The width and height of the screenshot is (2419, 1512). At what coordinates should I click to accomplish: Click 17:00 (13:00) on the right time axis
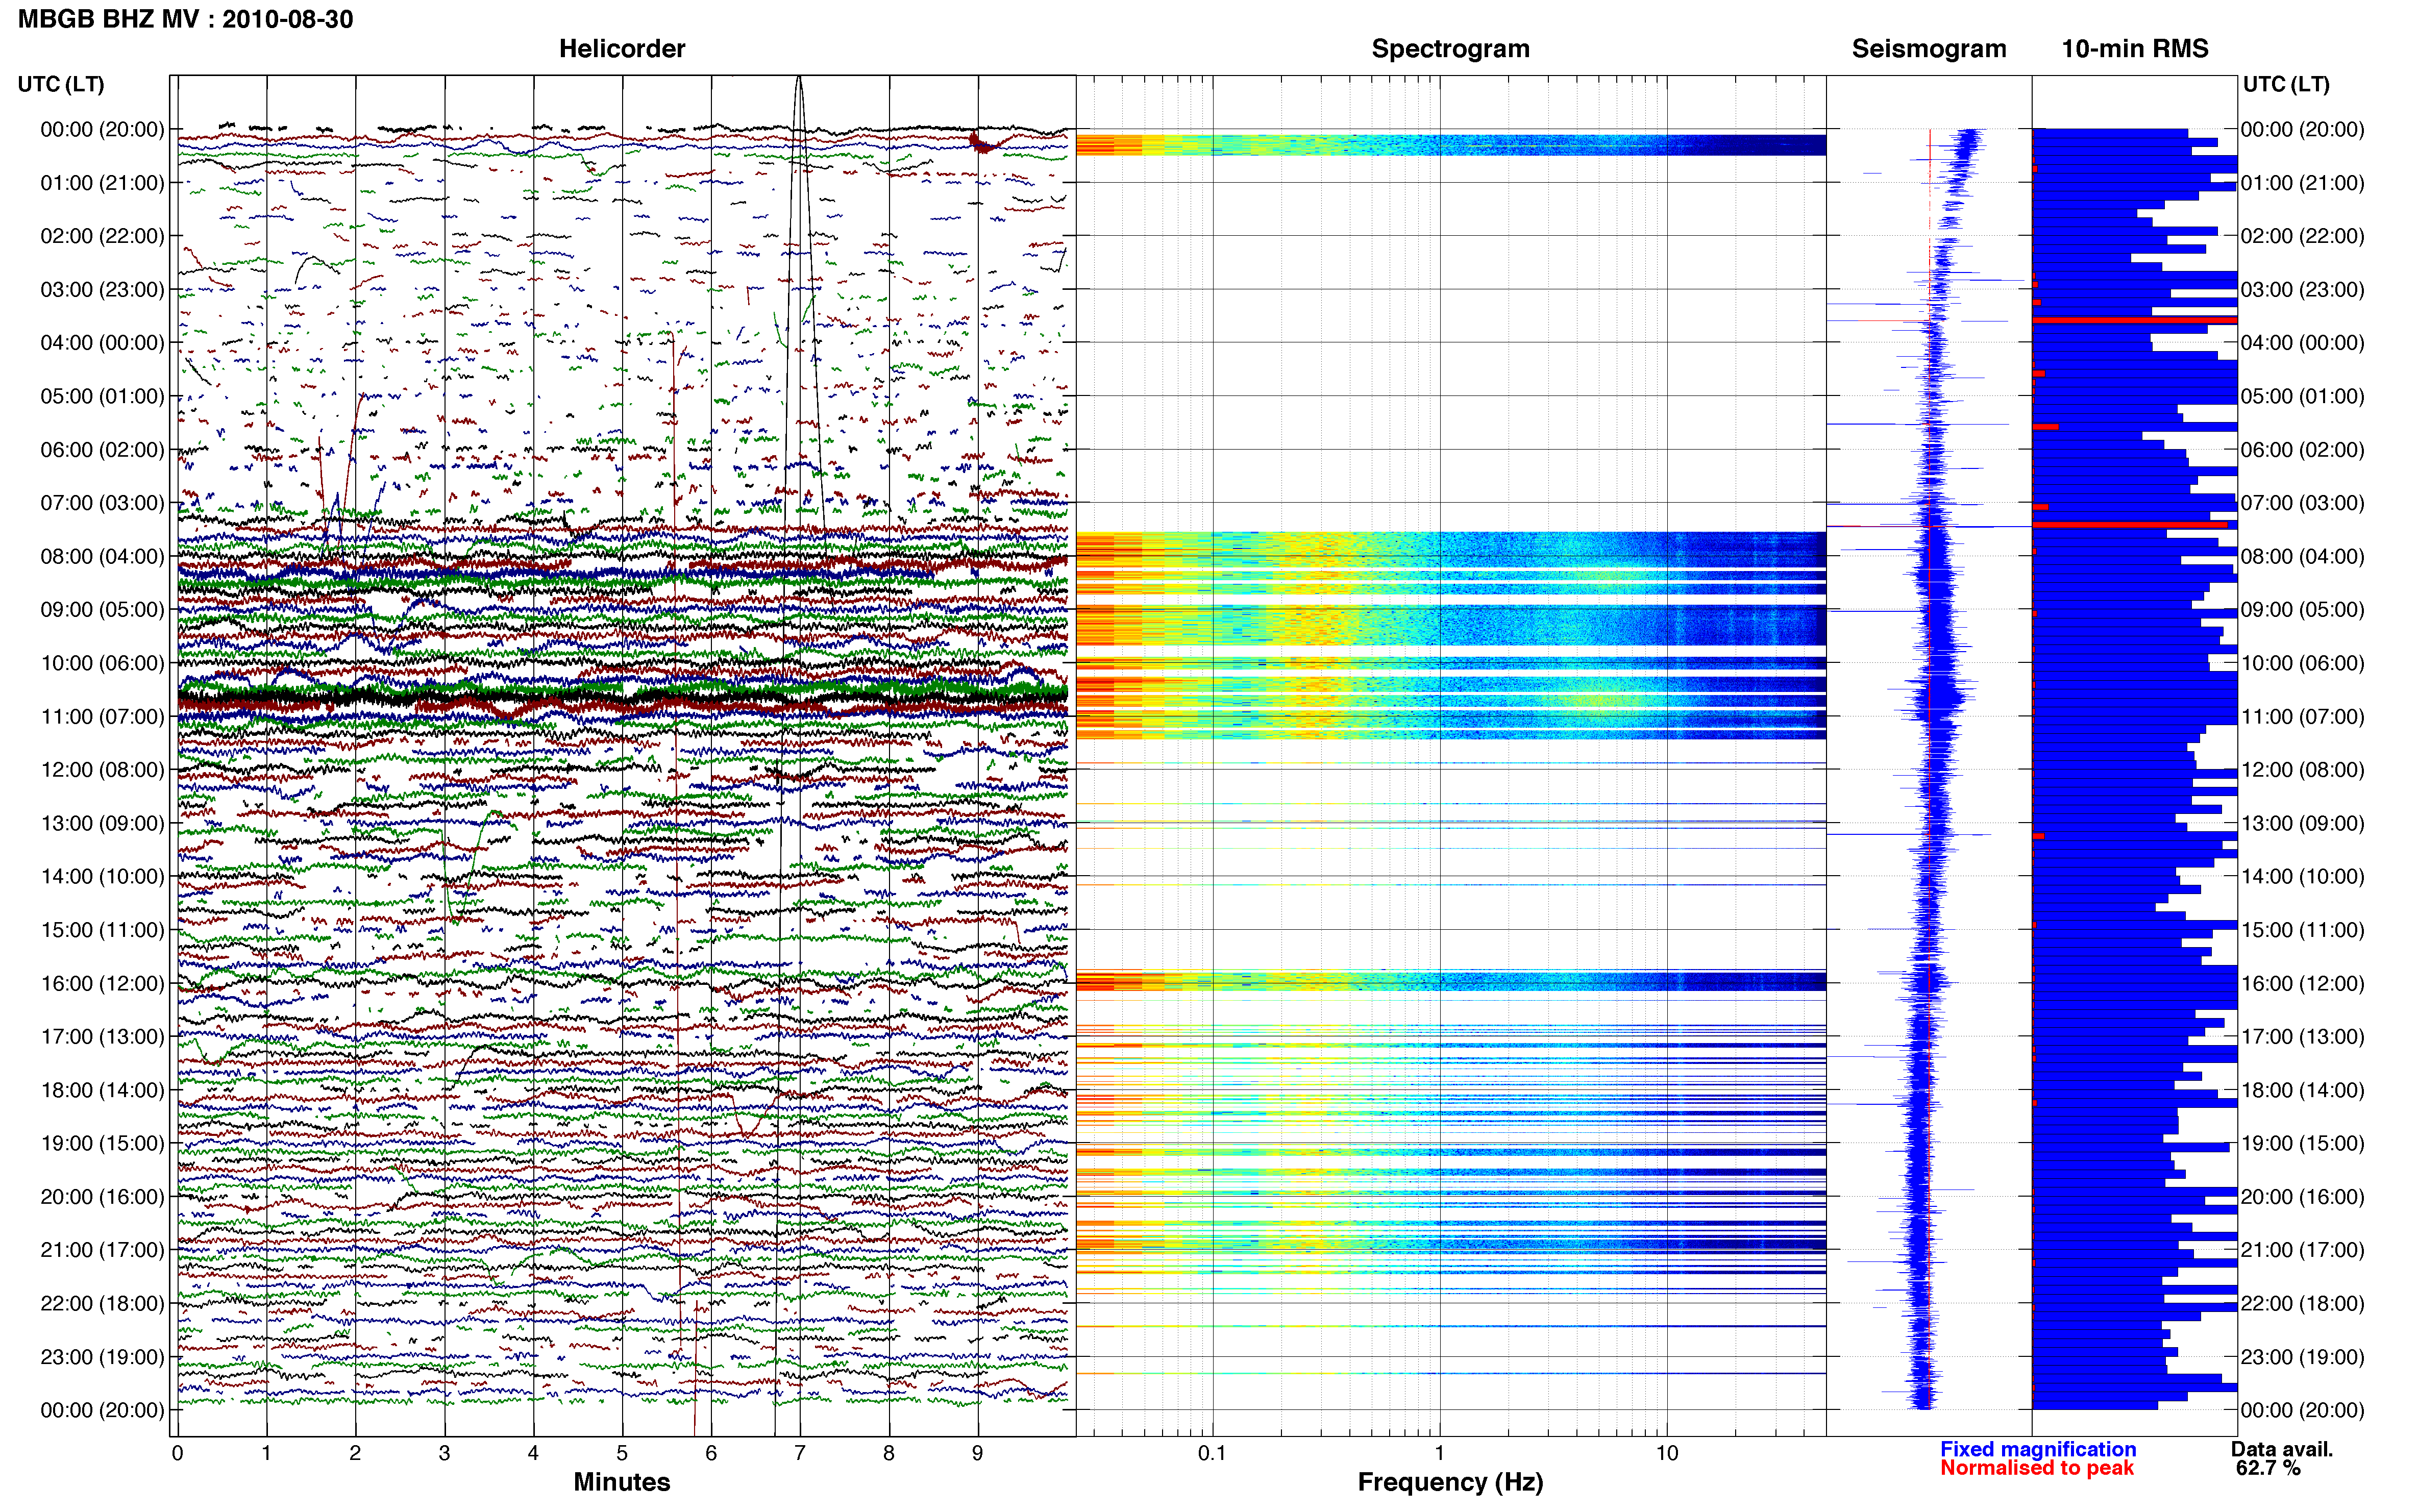[x=2303, y=1036]
